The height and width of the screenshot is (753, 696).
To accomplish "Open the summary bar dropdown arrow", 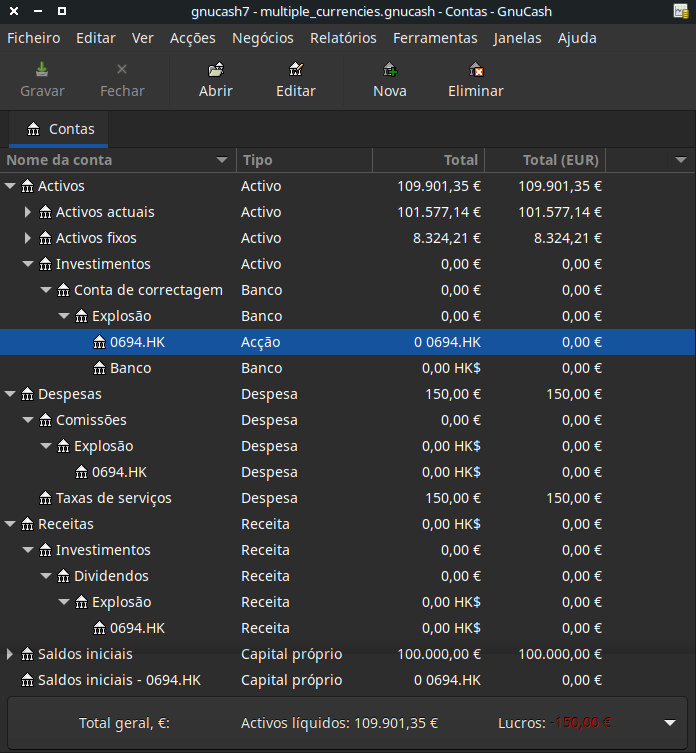I will coord(669,723).
